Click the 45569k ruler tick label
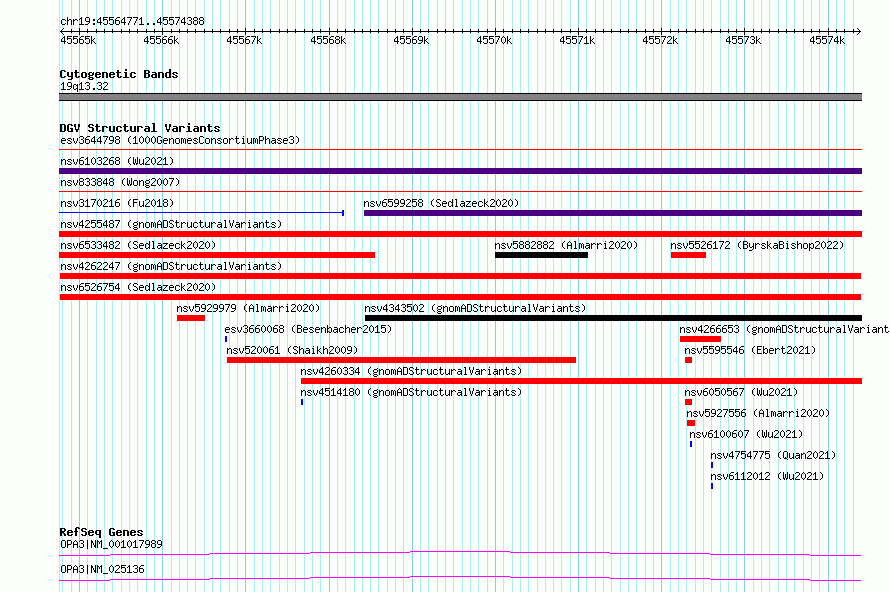 (x=411, y=40)
